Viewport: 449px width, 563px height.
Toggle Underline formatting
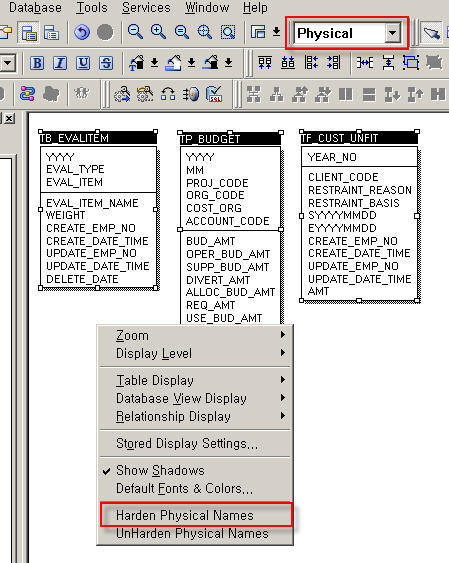[x=83, y=63]
